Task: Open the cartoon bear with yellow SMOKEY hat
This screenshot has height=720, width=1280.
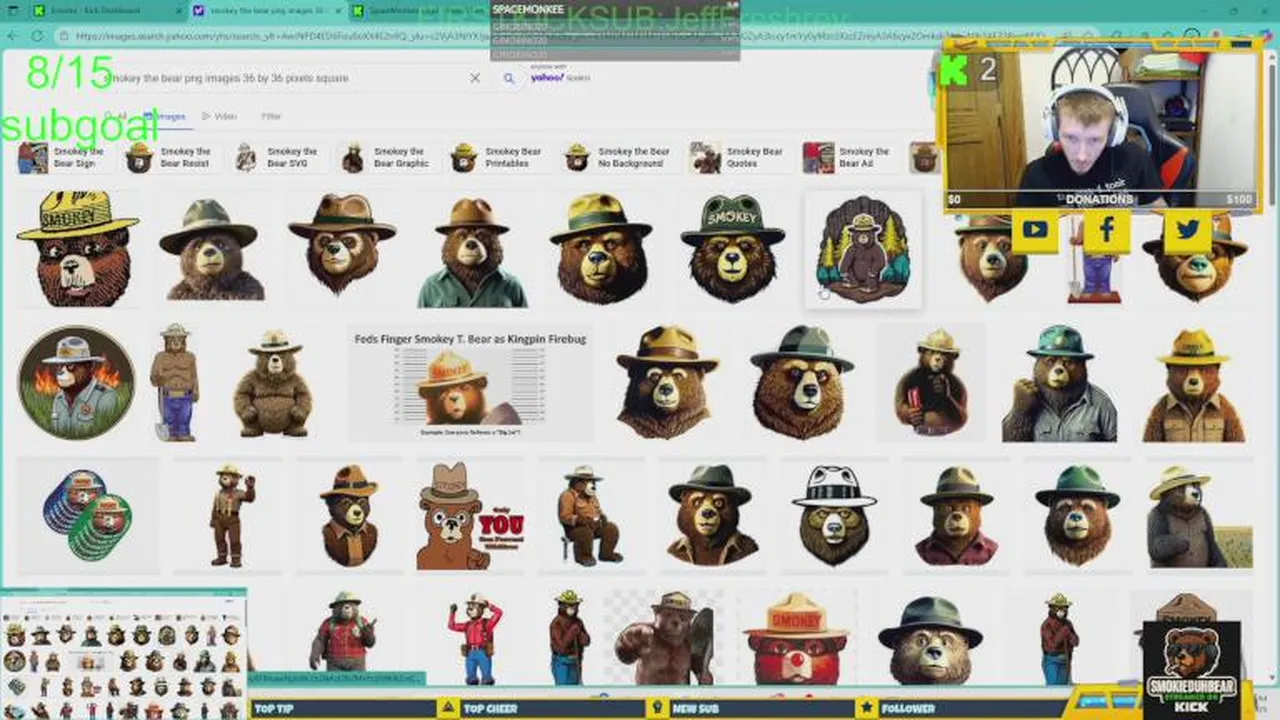Action: point(78,248)
